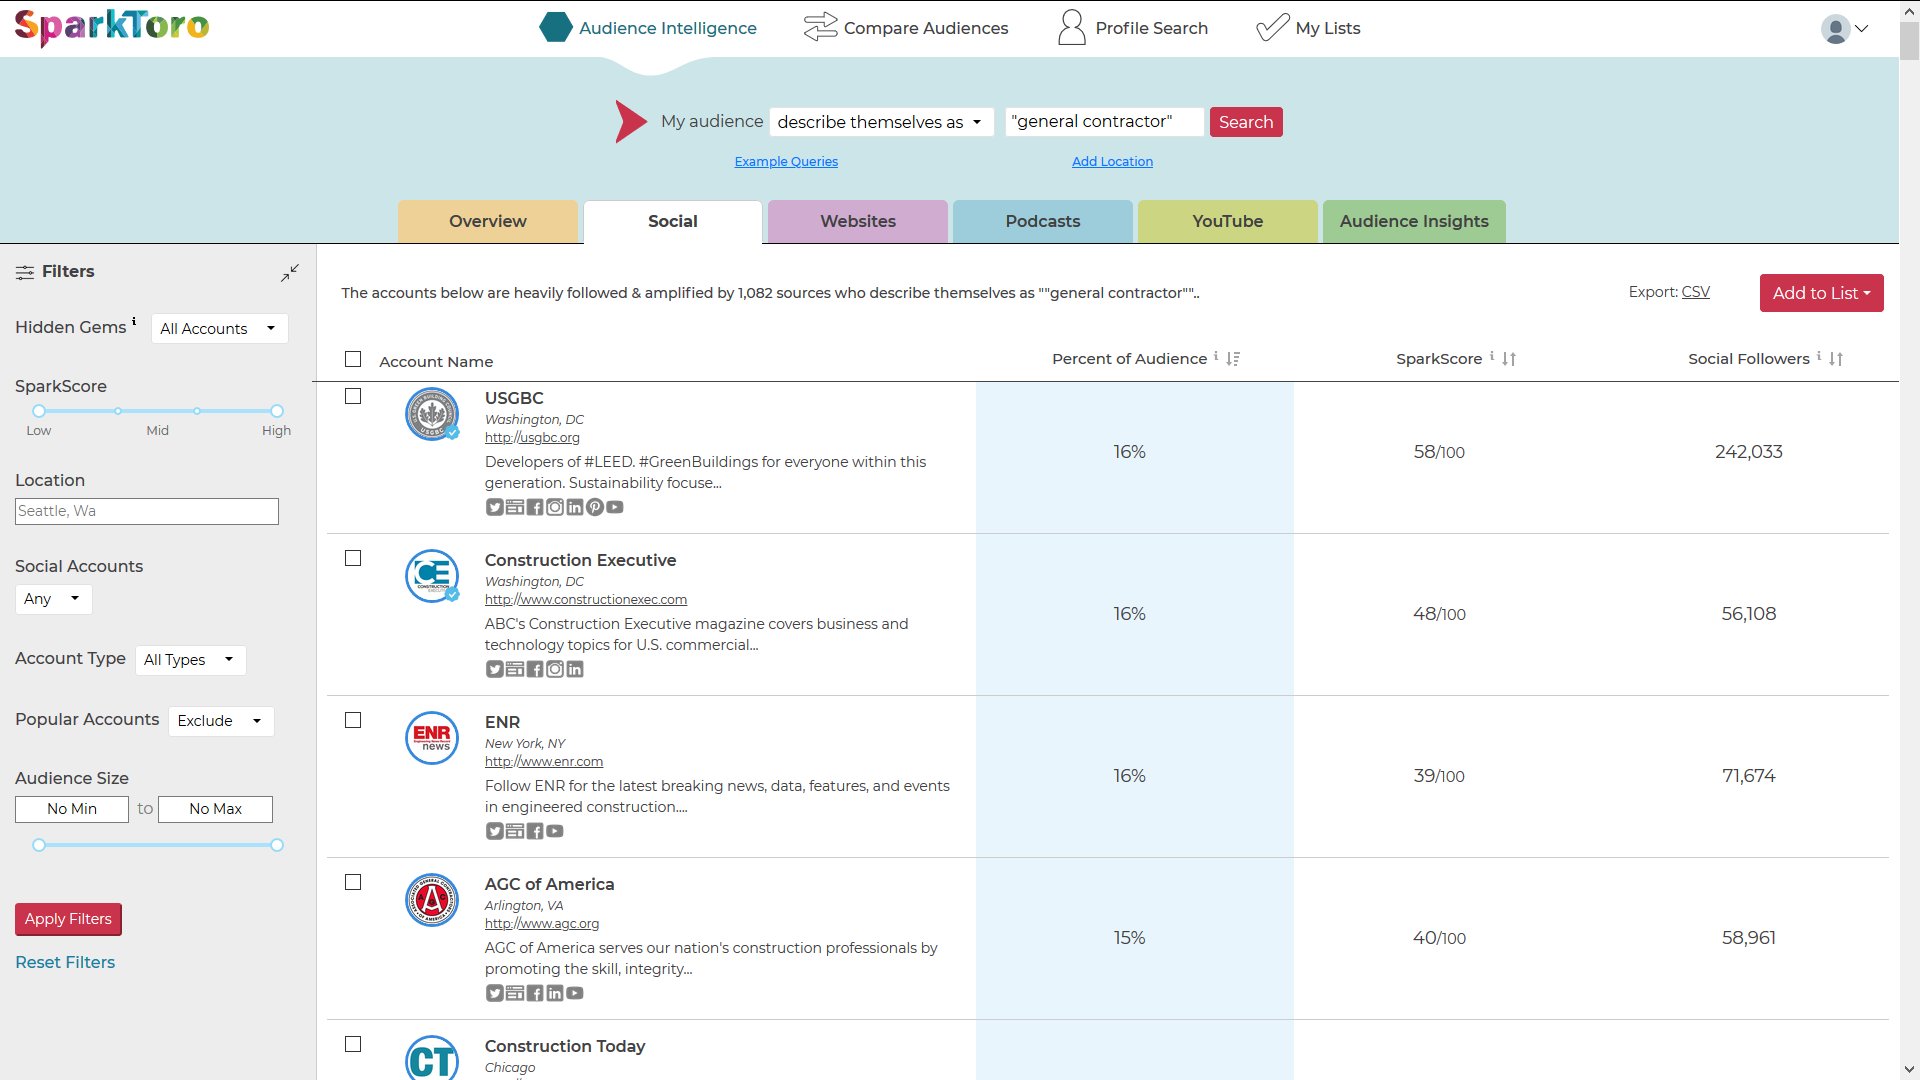Check the AGC of America checkbox
Image resolution: width=1920 pixels, height=1080 pixels.
tap(353, 882)
